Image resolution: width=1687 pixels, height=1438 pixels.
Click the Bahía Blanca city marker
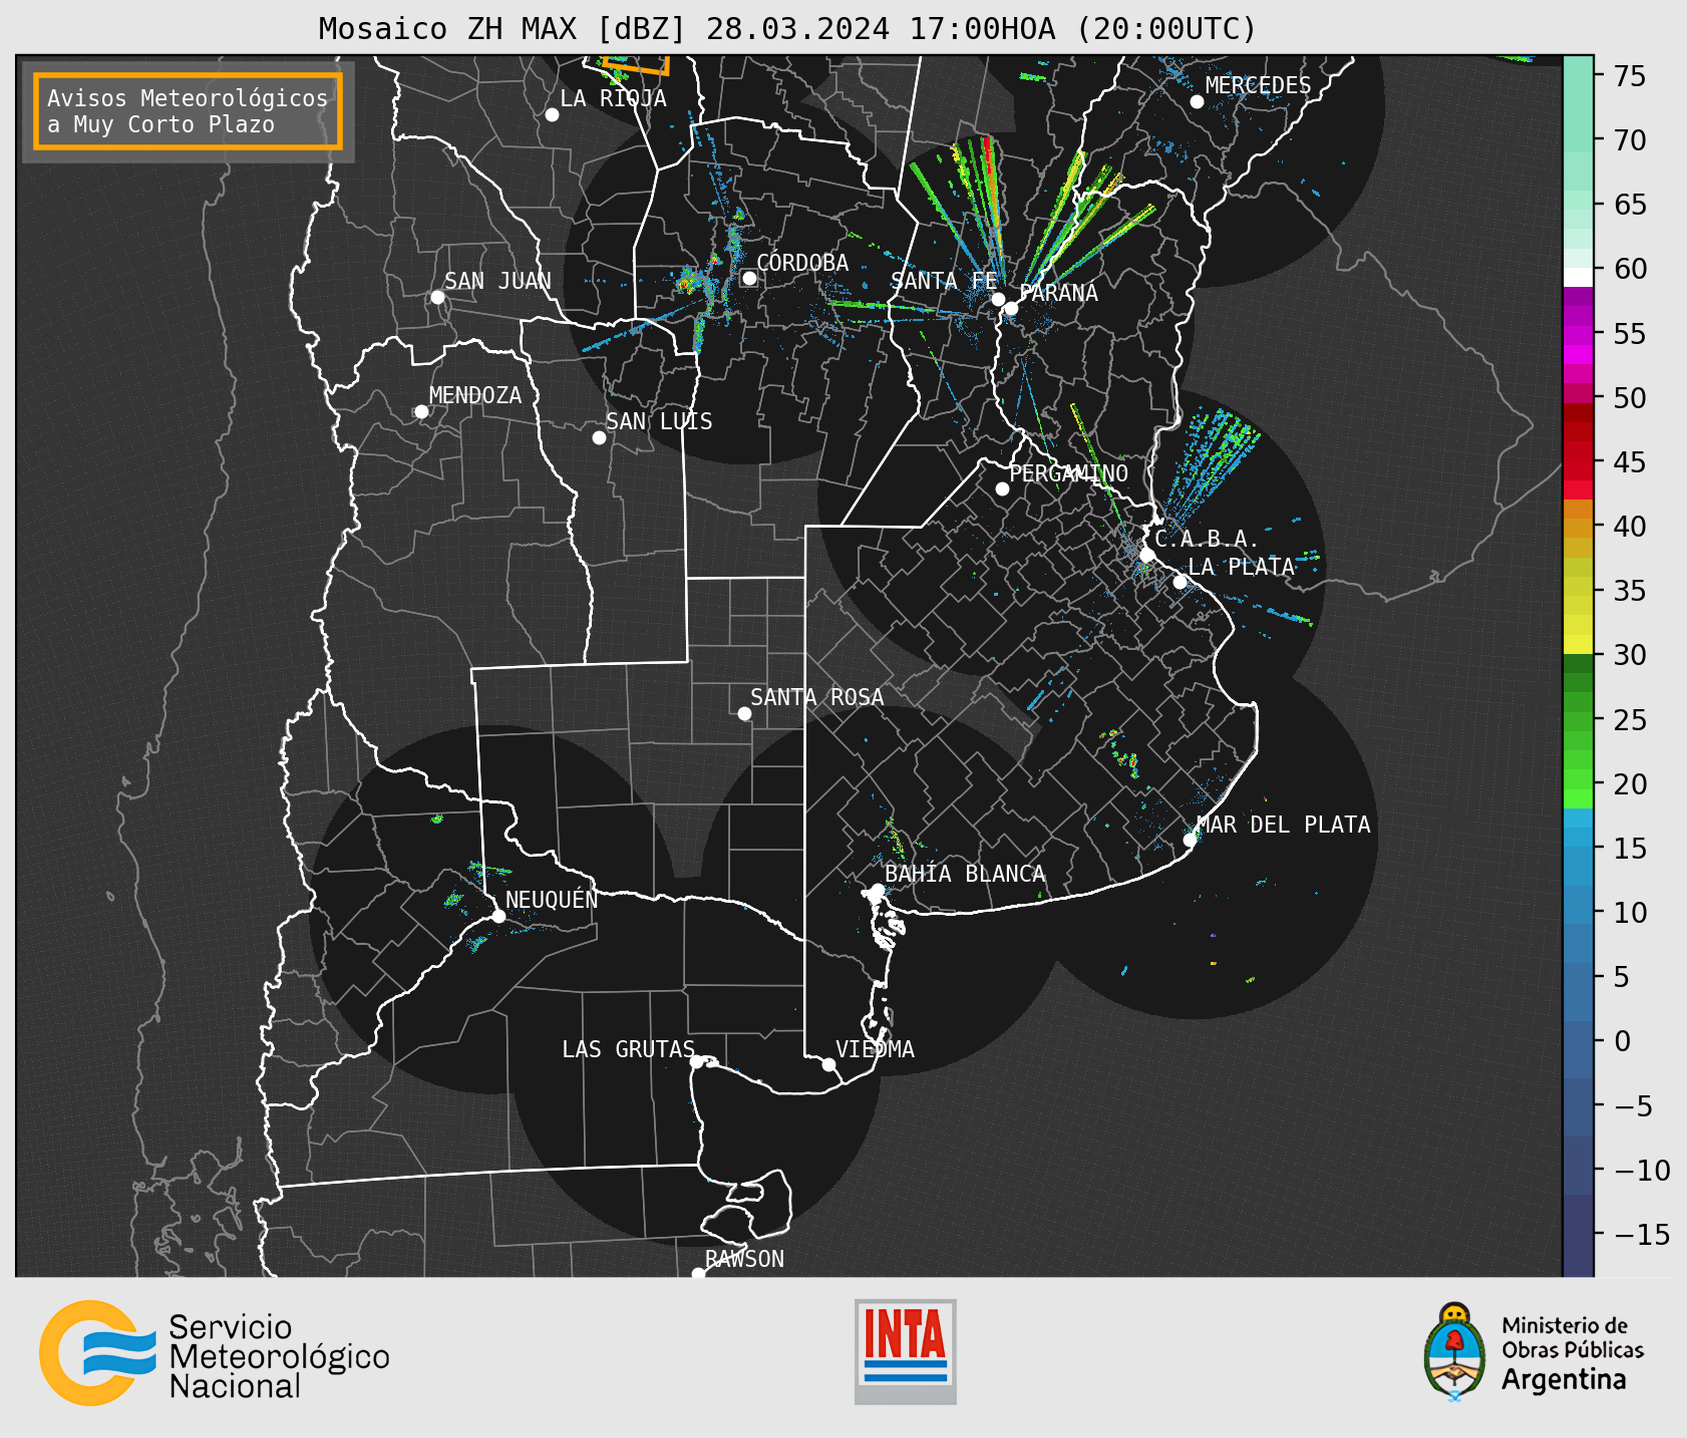(877, 890)
